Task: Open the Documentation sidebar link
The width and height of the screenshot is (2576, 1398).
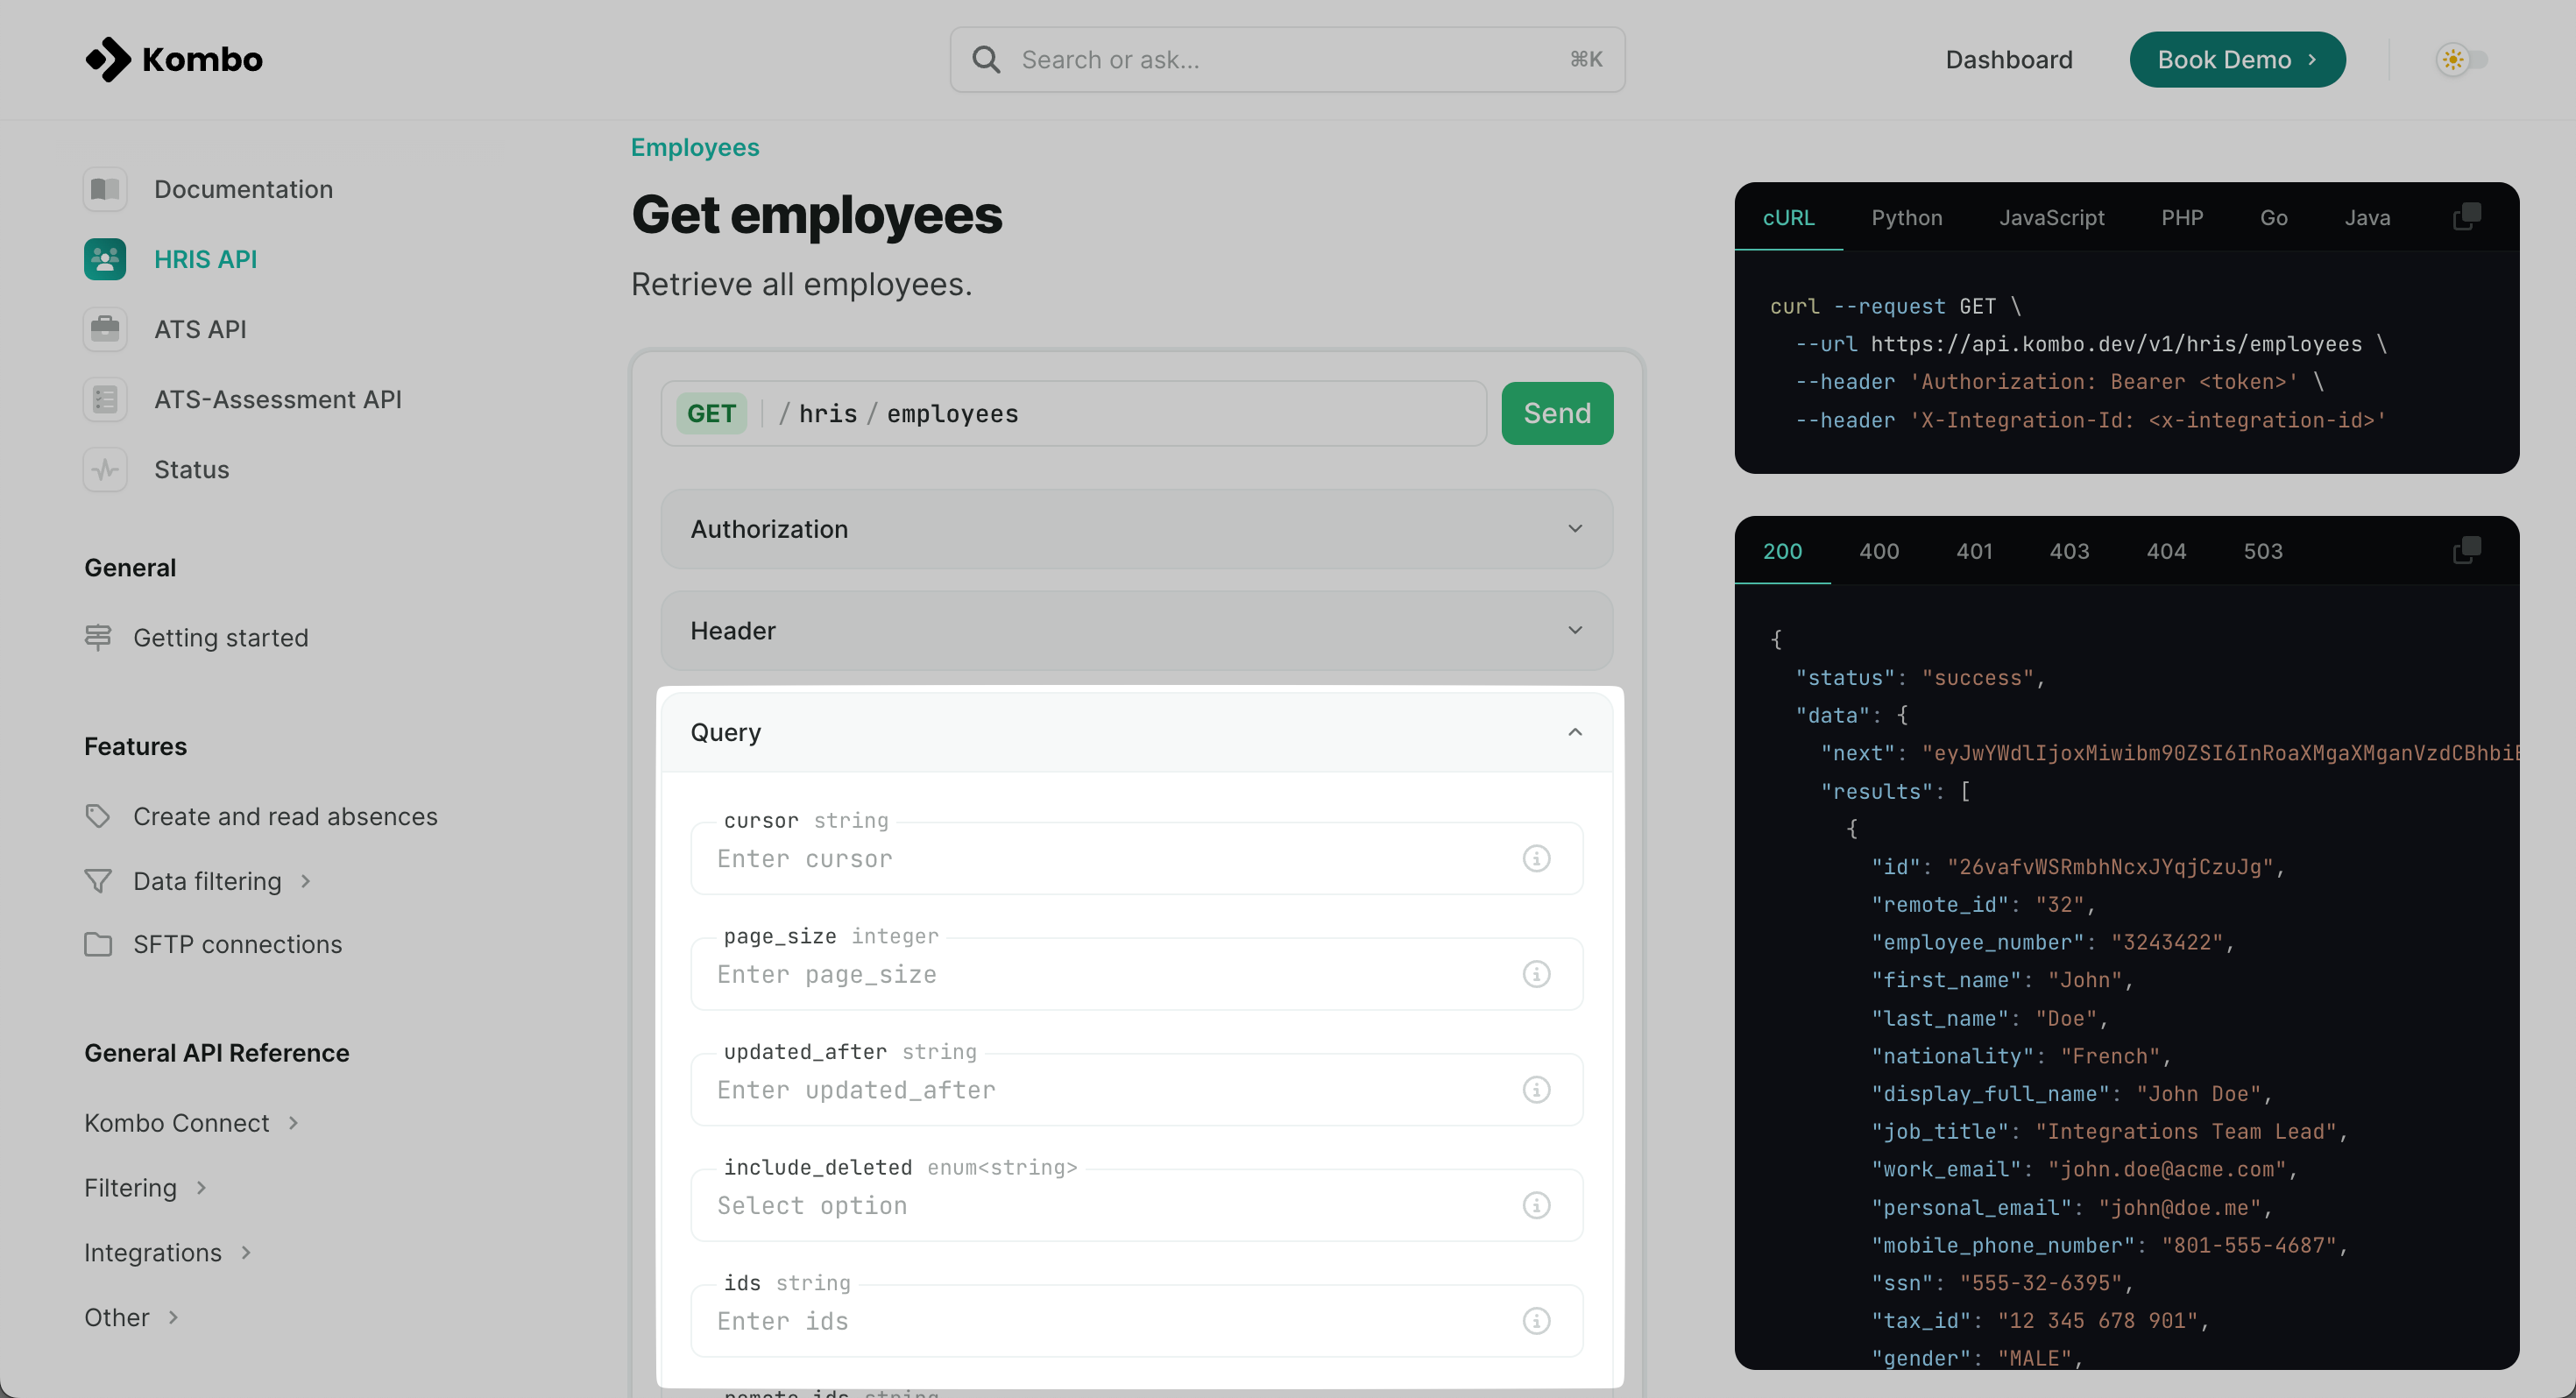Action: [243, 189]
